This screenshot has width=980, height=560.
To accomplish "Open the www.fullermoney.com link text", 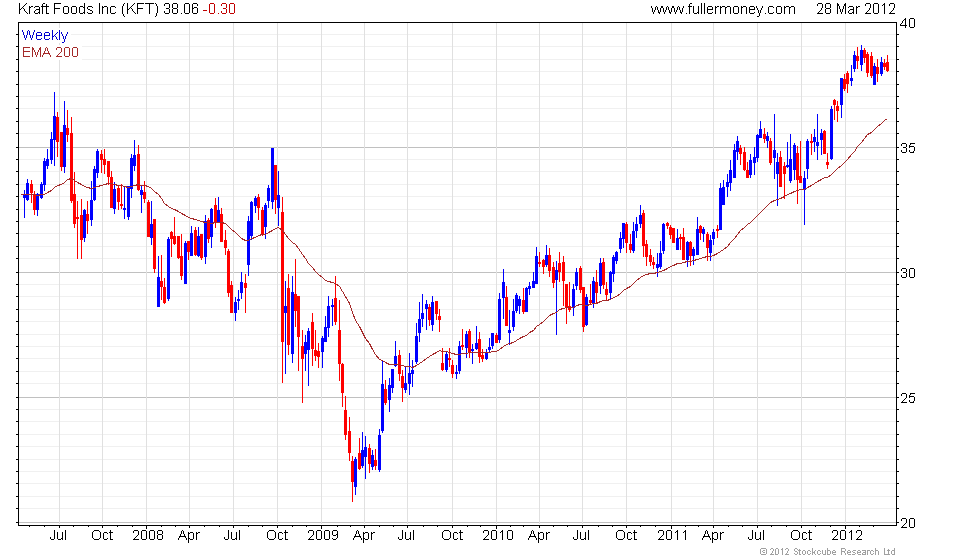I will tap(722, 9).
